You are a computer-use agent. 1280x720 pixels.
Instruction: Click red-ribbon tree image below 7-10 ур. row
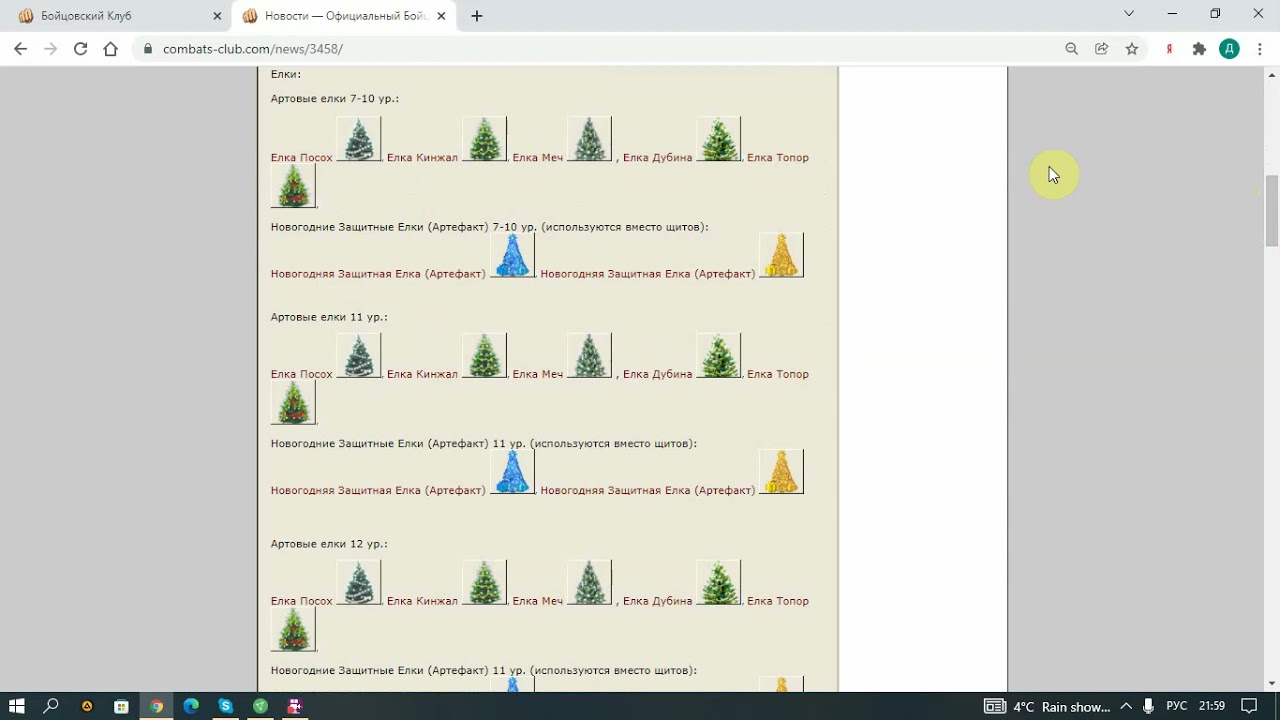click(293, 186)
